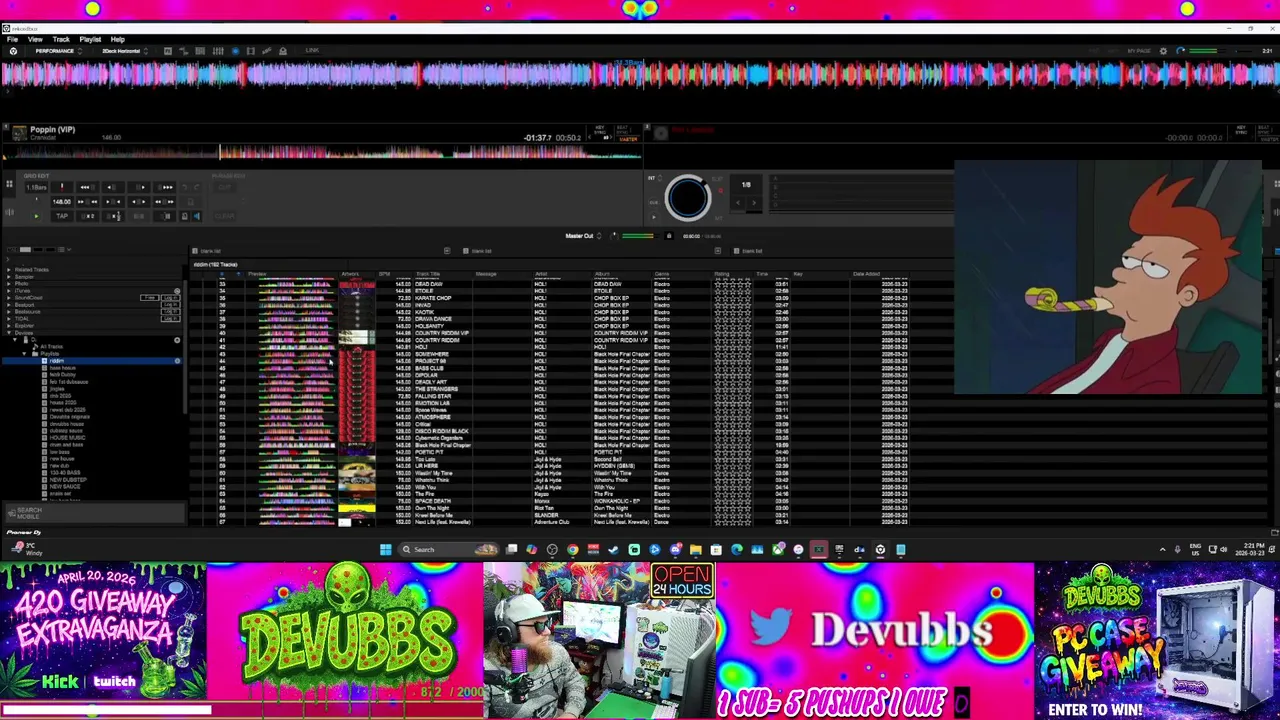Screen dimensions: 1280x720
Task: Open the Track menu
Action: pos(61,39)
